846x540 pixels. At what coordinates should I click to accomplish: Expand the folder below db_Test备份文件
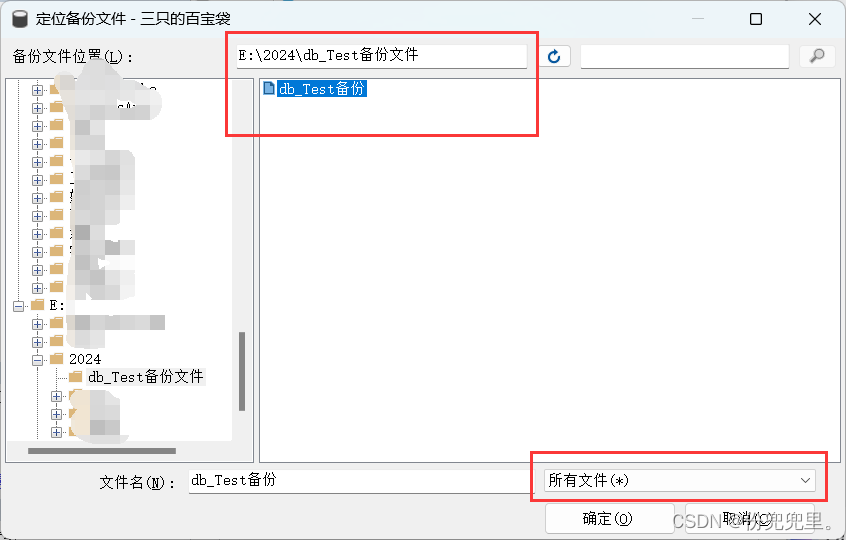pyautogui.click(x=56, y=397)
